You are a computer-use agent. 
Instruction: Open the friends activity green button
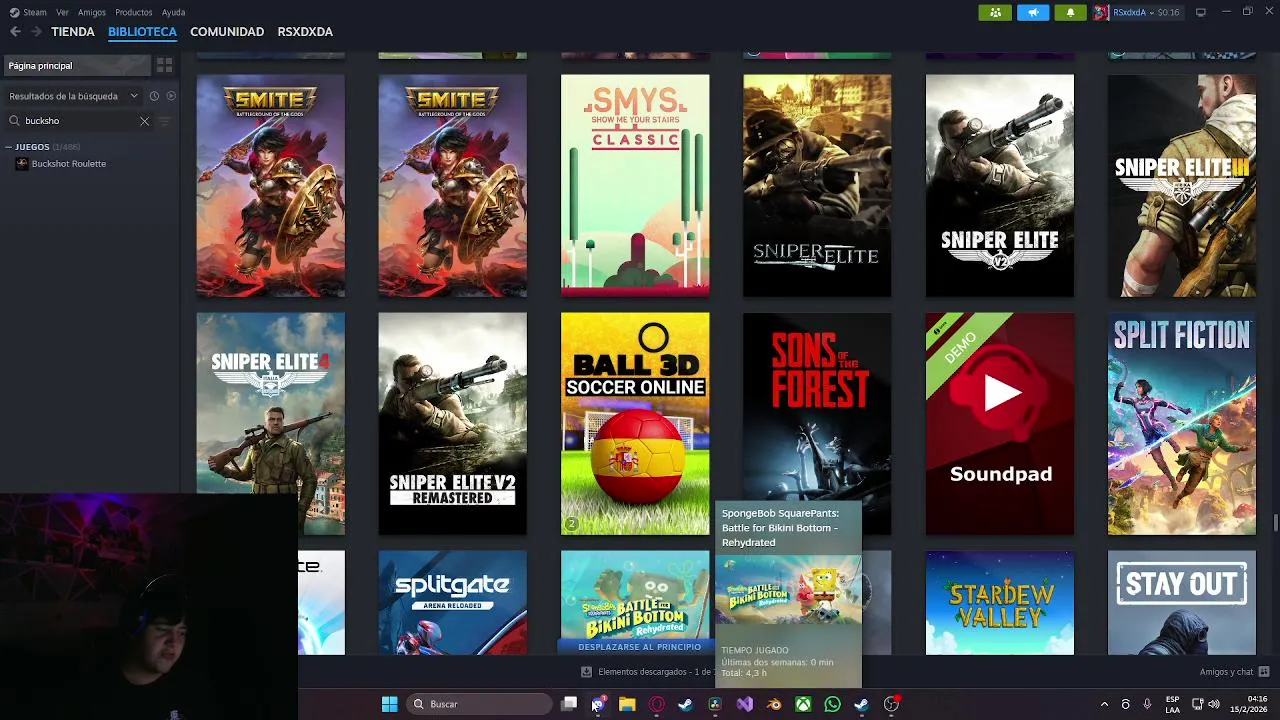(995, 12)
